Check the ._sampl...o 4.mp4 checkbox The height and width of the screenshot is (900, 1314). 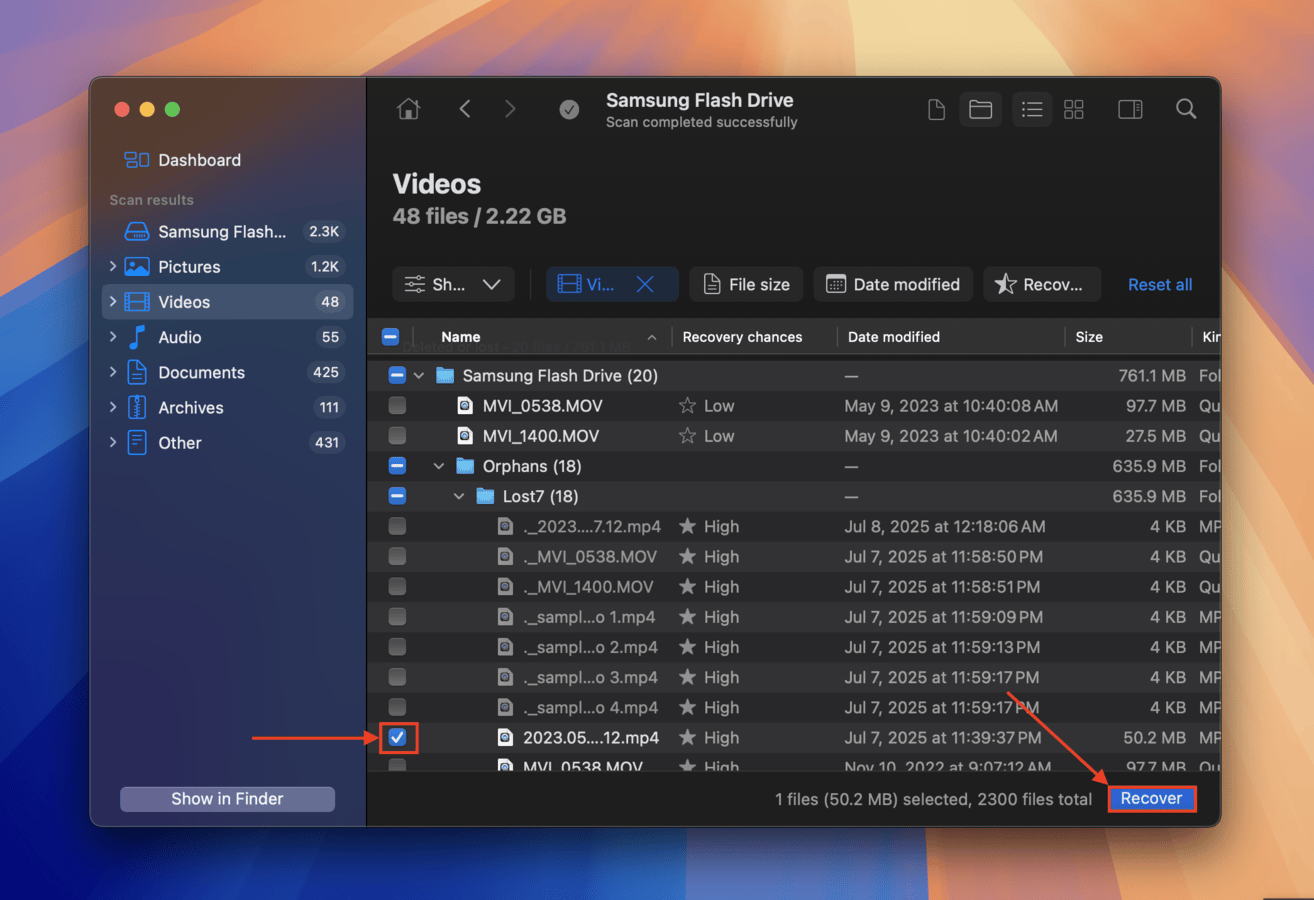point(397,707)
